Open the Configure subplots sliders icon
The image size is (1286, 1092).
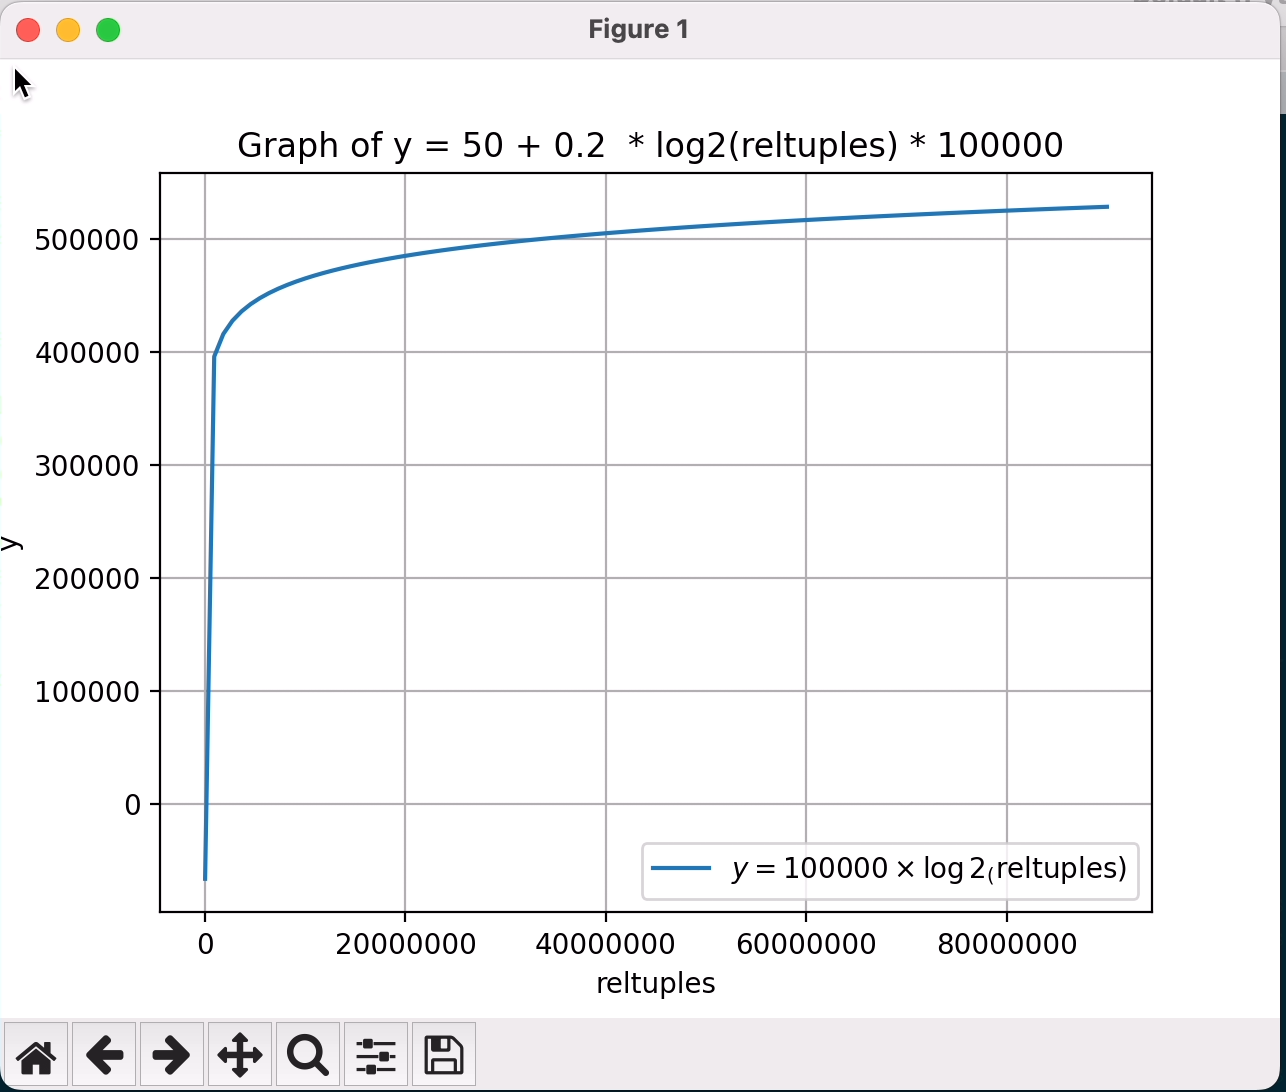[x=376, y=1054]
